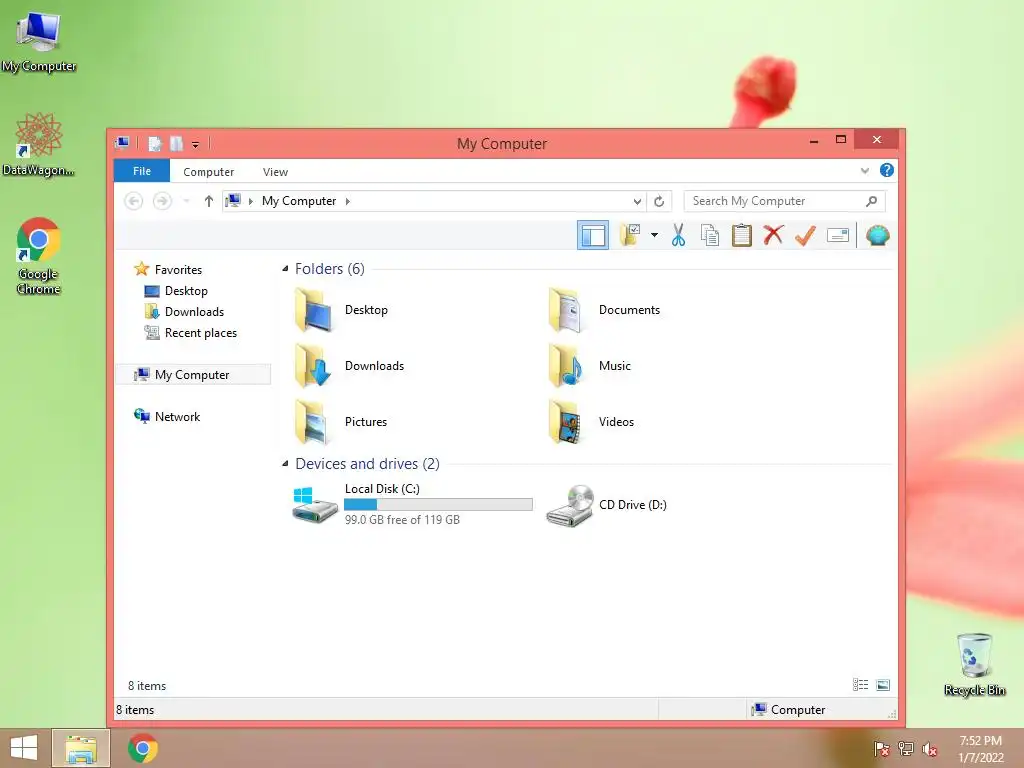Open the Computer ribbon tab
The height and width of the screenshot is (768, 1024).
(208, 172)
